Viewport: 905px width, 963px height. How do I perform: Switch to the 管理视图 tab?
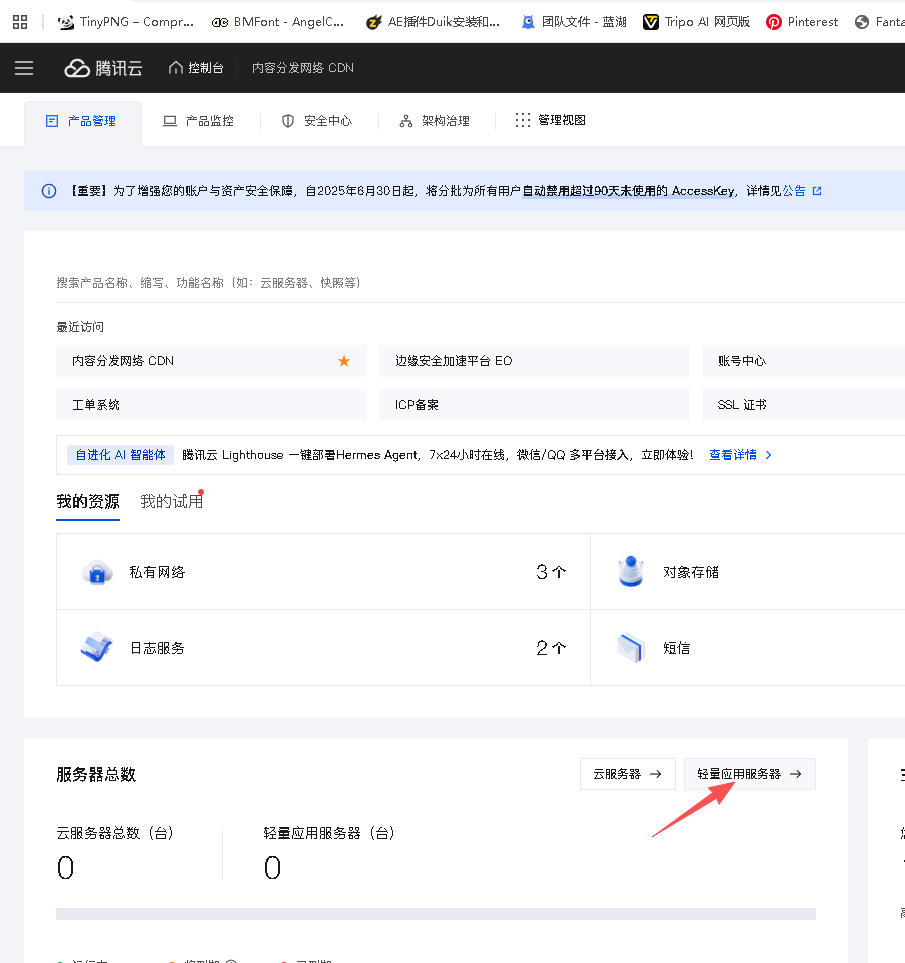click(x=551, y=120)
